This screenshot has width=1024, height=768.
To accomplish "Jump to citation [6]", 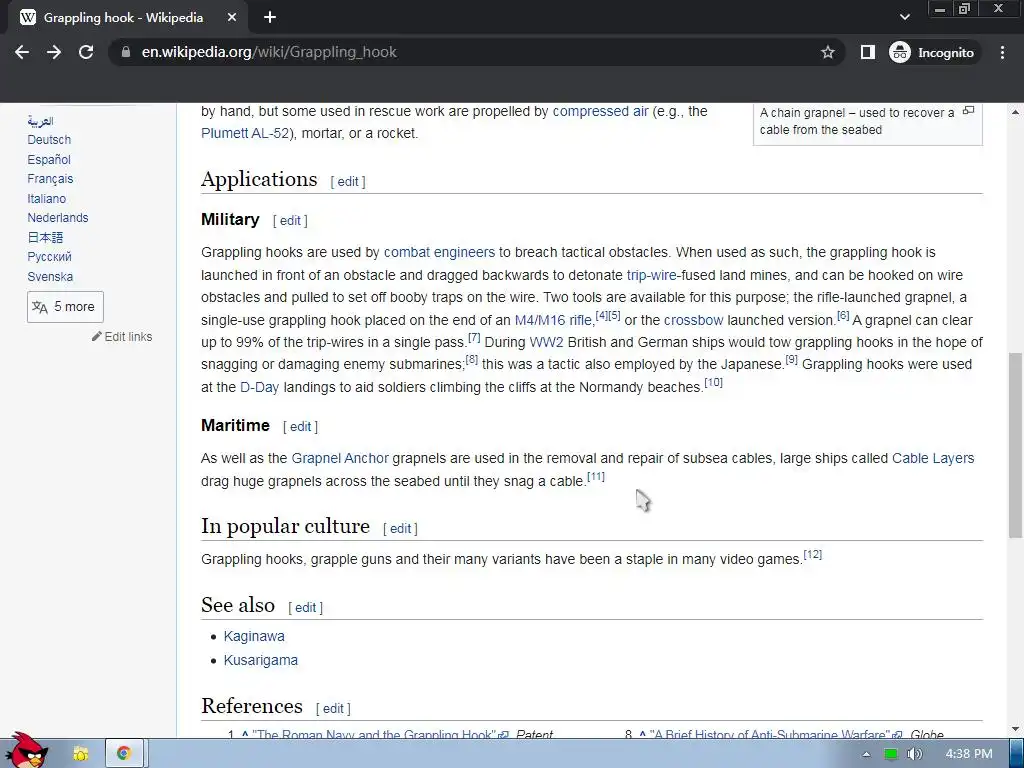I will coord(843,316).
